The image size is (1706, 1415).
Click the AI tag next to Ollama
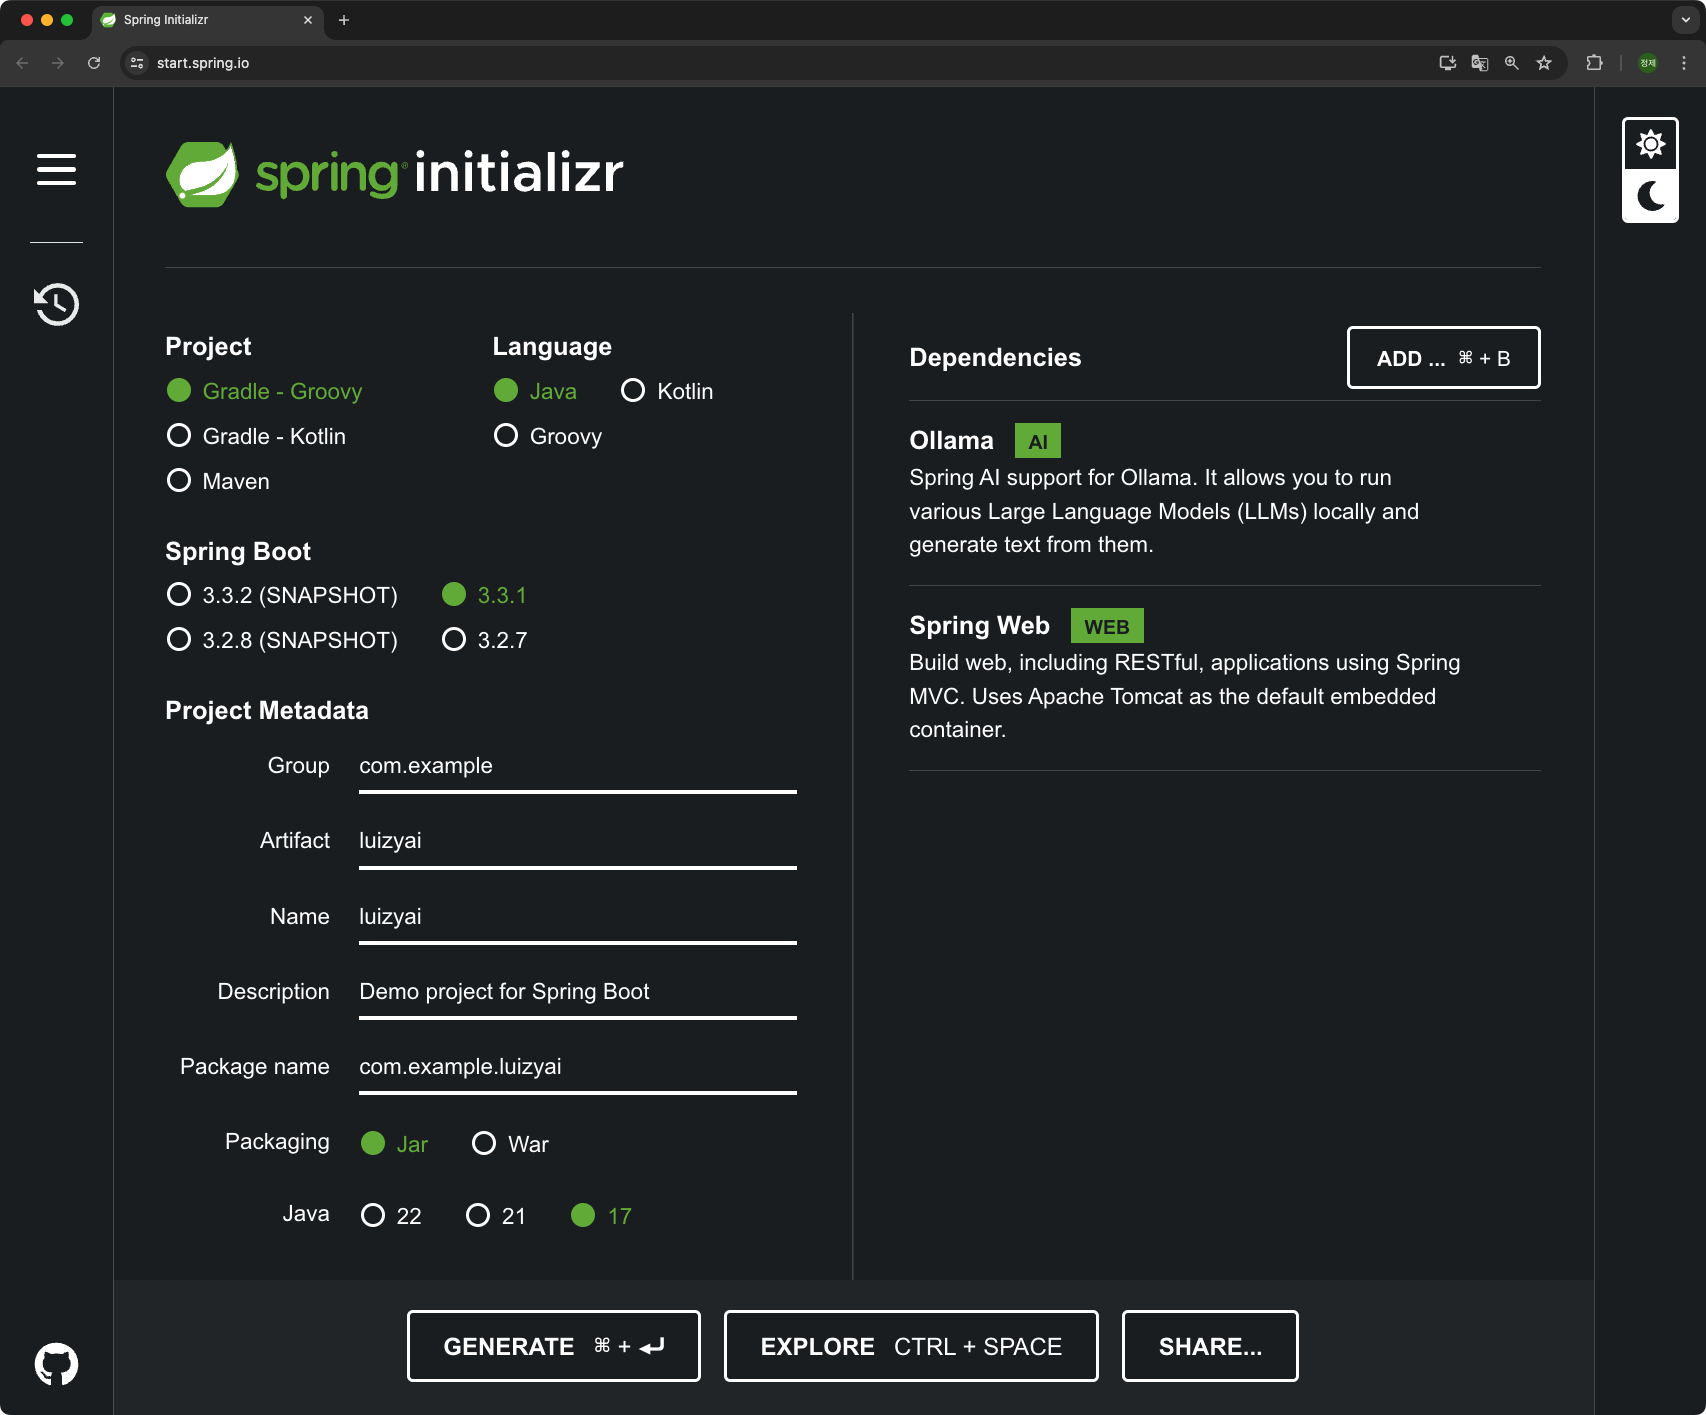point(1038,441)
